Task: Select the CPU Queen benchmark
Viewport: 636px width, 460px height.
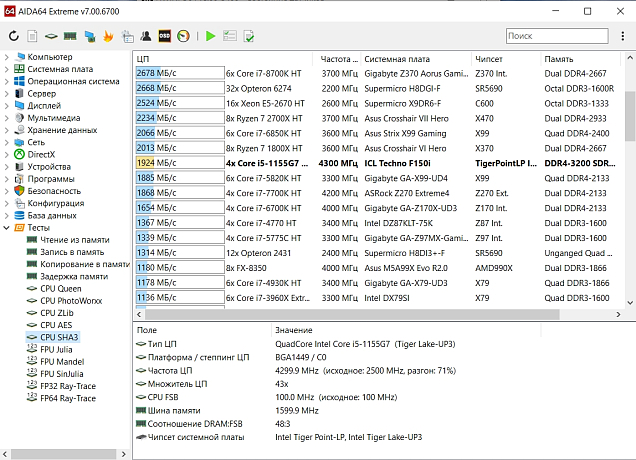Action: point(62,288)
